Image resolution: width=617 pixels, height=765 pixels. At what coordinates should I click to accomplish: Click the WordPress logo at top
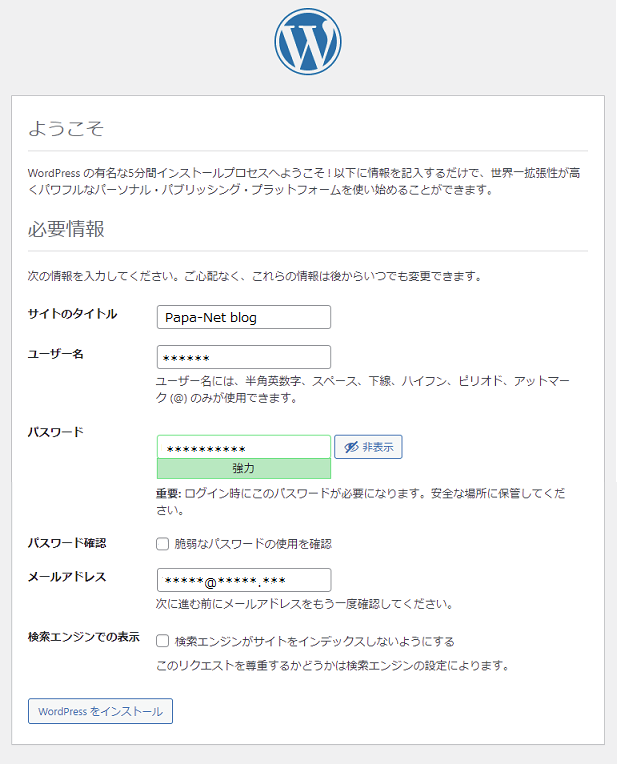click(x=308, y=41)
